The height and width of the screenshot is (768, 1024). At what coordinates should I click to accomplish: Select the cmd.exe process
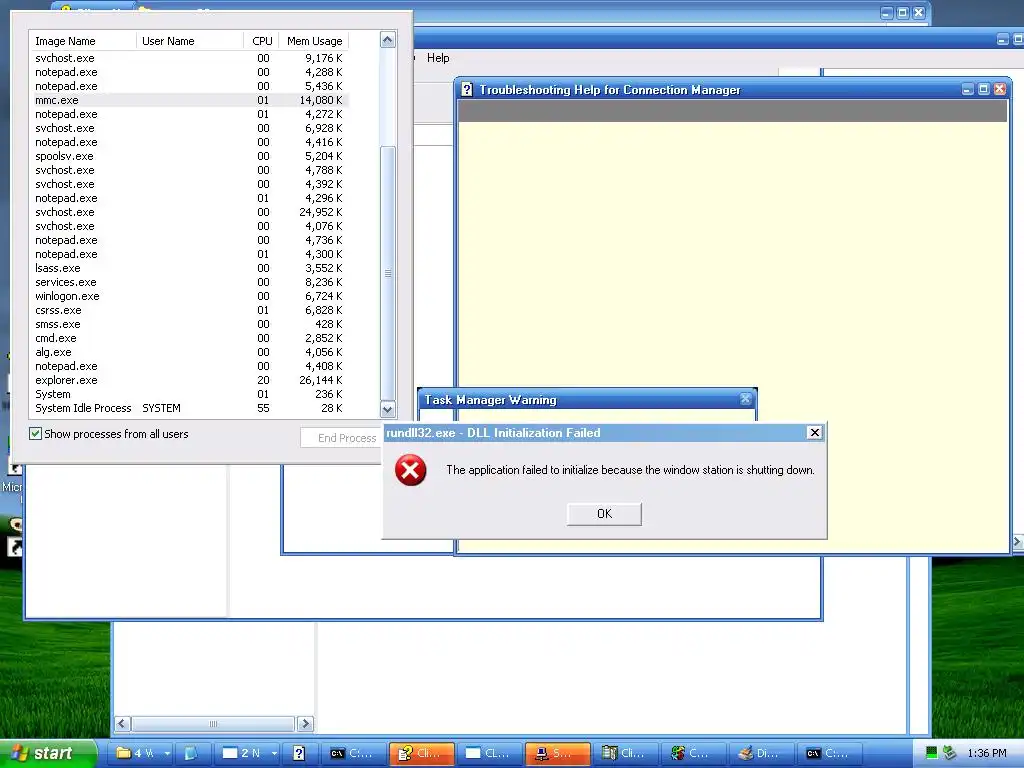coord(189,338)
